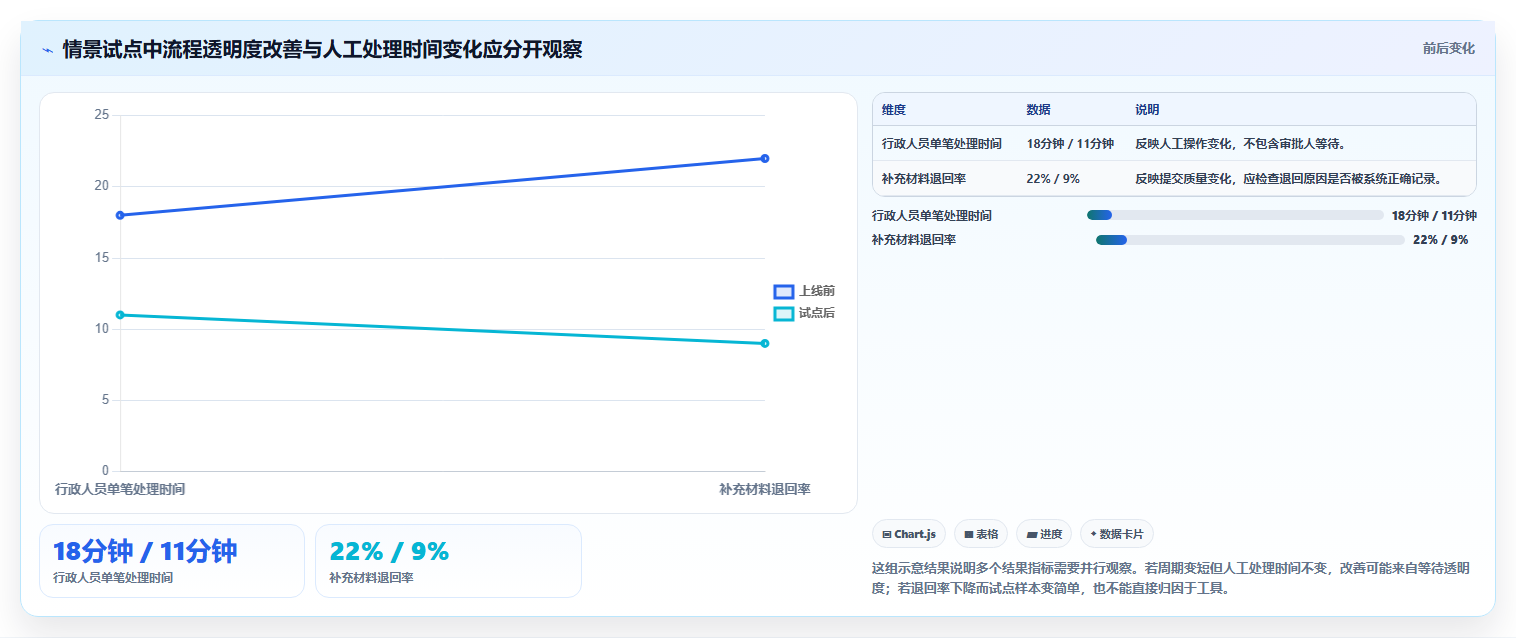Click the 22% / 9% data card value
Screen dimensions: 1516x638
pyautogui.click(x=389, y=551)
